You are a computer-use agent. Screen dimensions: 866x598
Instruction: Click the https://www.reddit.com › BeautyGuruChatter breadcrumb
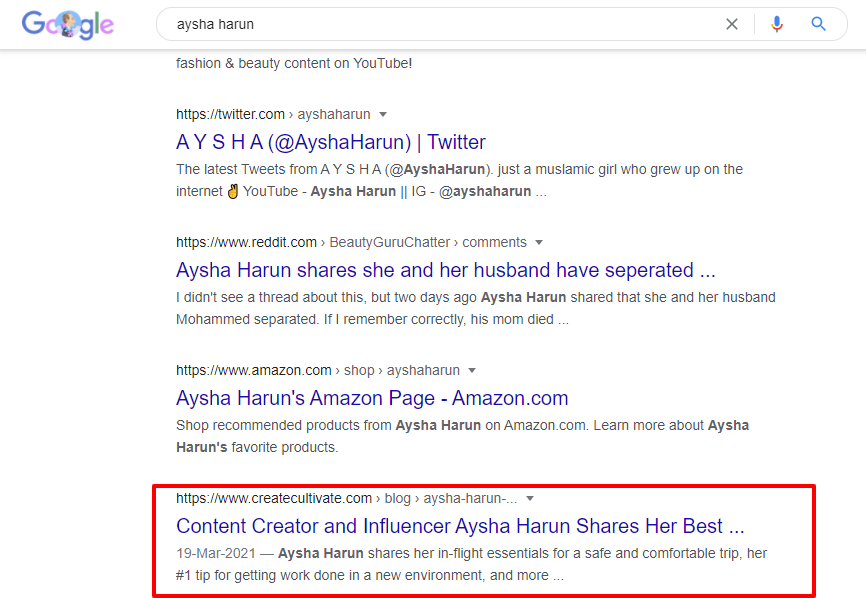[x=351, y=242]
